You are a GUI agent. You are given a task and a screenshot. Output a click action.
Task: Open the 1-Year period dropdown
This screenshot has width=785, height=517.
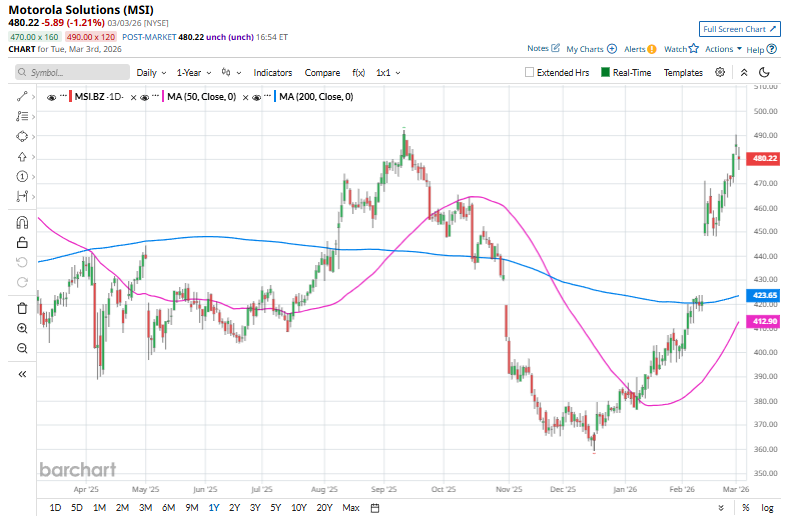(x=194, y=73)
